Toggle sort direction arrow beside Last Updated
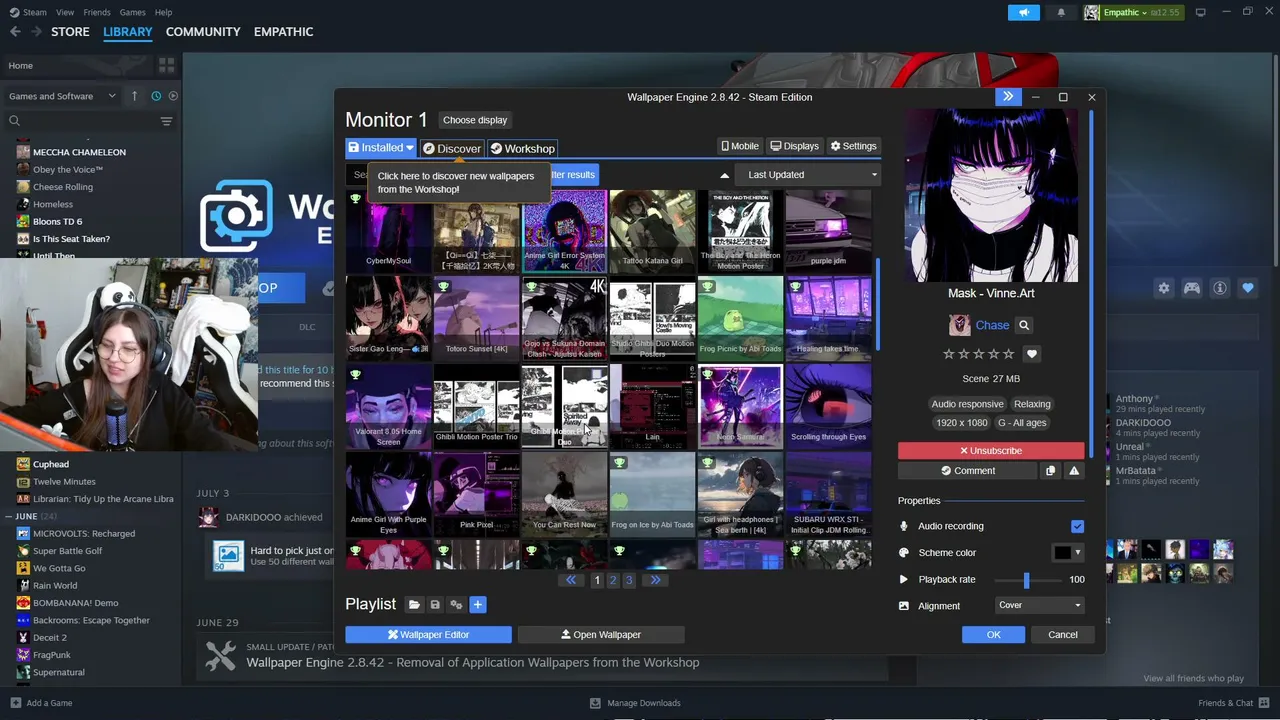The height and width of the screenshot is (720, 1280). (x=724, y=175)
